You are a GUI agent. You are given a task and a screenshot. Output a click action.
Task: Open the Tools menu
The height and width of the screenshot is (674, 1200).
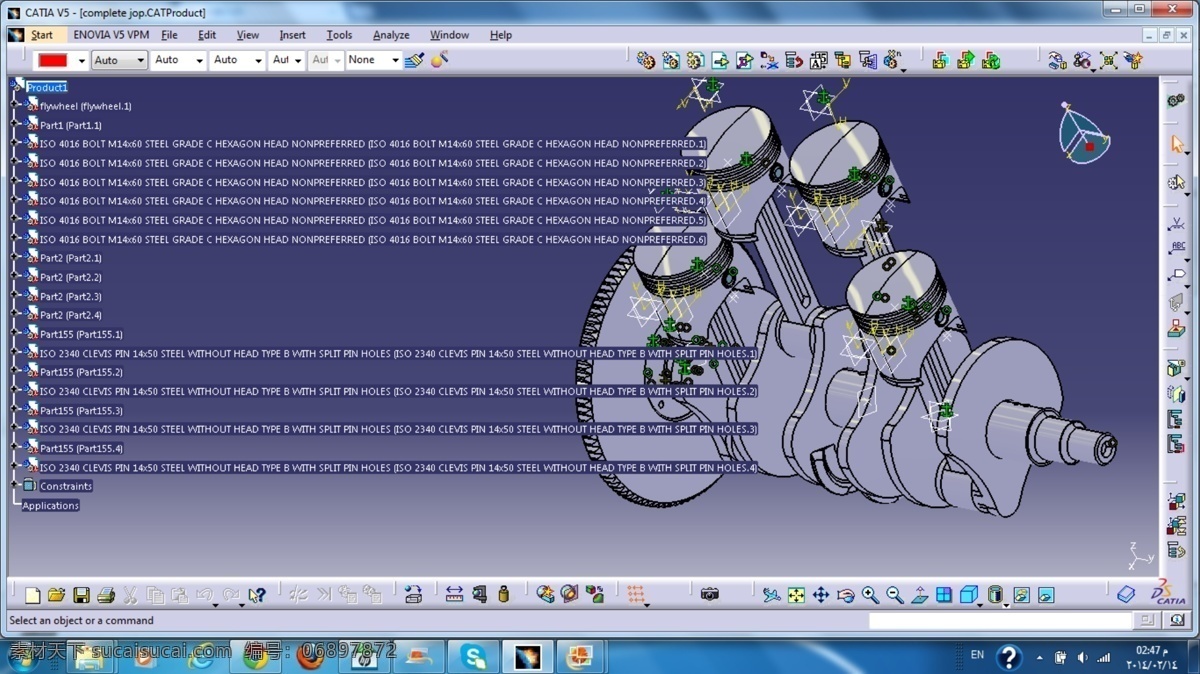click(339, 35)
